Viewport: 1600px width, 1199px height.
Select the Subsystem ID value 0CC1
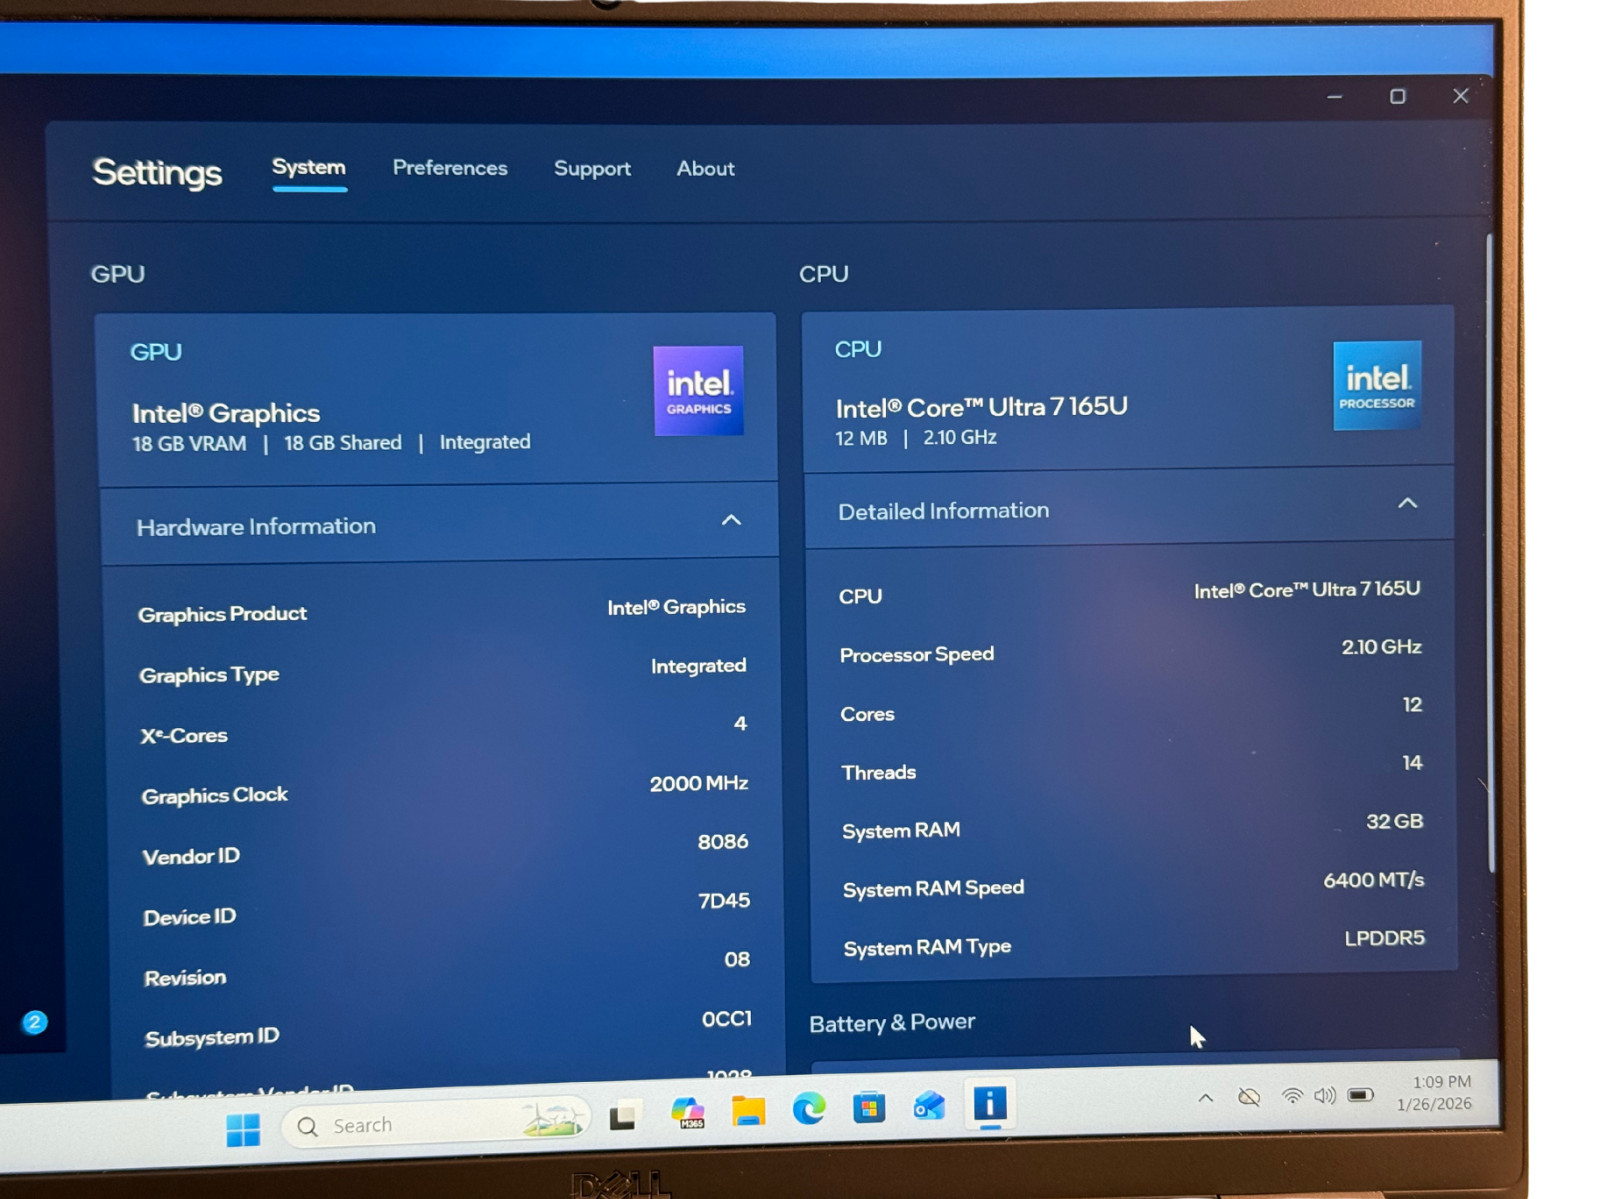pyautogui.click(x=727, y=1019)
